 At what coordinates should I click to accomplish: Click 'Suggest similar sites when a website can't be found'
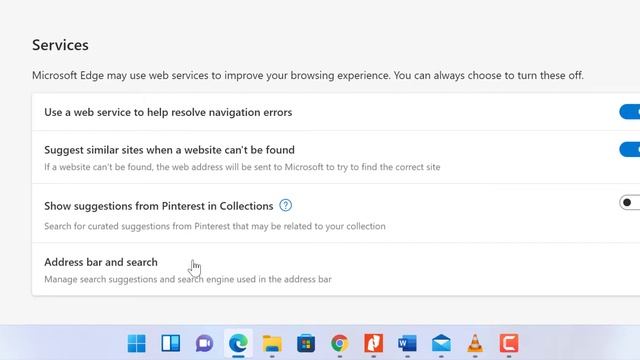tap(169, 150)
